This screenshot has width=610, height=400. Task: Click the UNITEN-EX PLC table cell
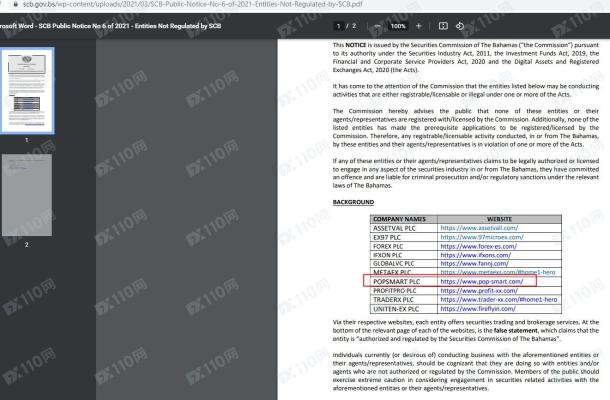[x=404, y=309]
